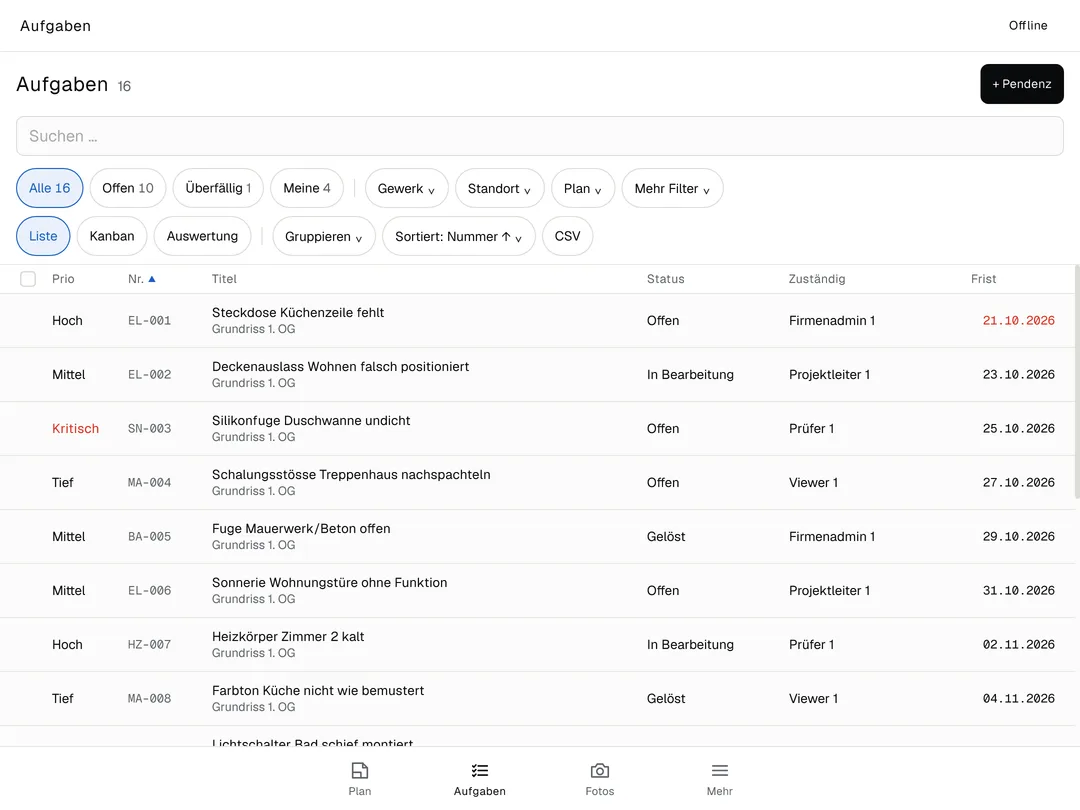1080x810 pixels.
Task: Sort by the Prio column header
Action: point(63,279)
